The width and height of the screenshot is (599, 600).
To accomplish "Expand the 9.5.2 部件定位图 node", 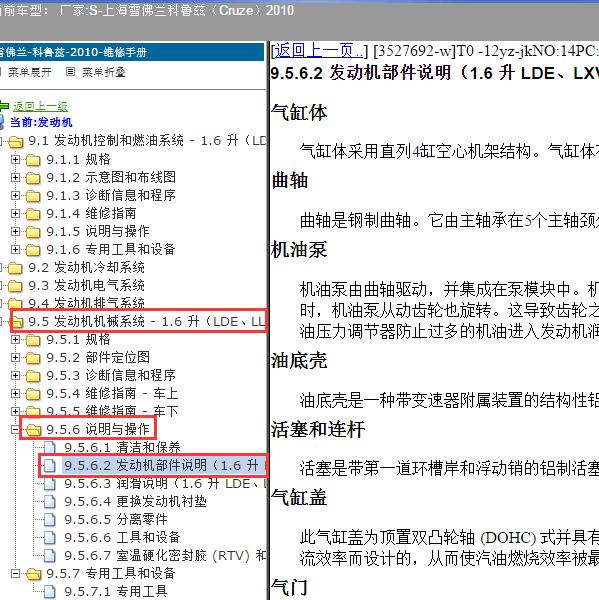I will click(x=15, y=357).
